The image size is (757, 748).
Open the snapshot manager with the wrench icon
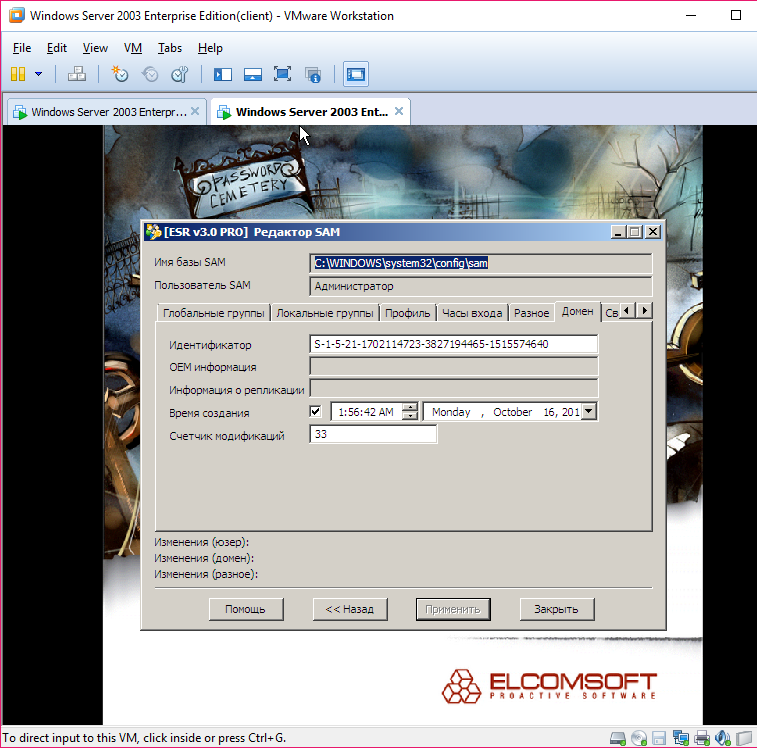coord(180,74)
